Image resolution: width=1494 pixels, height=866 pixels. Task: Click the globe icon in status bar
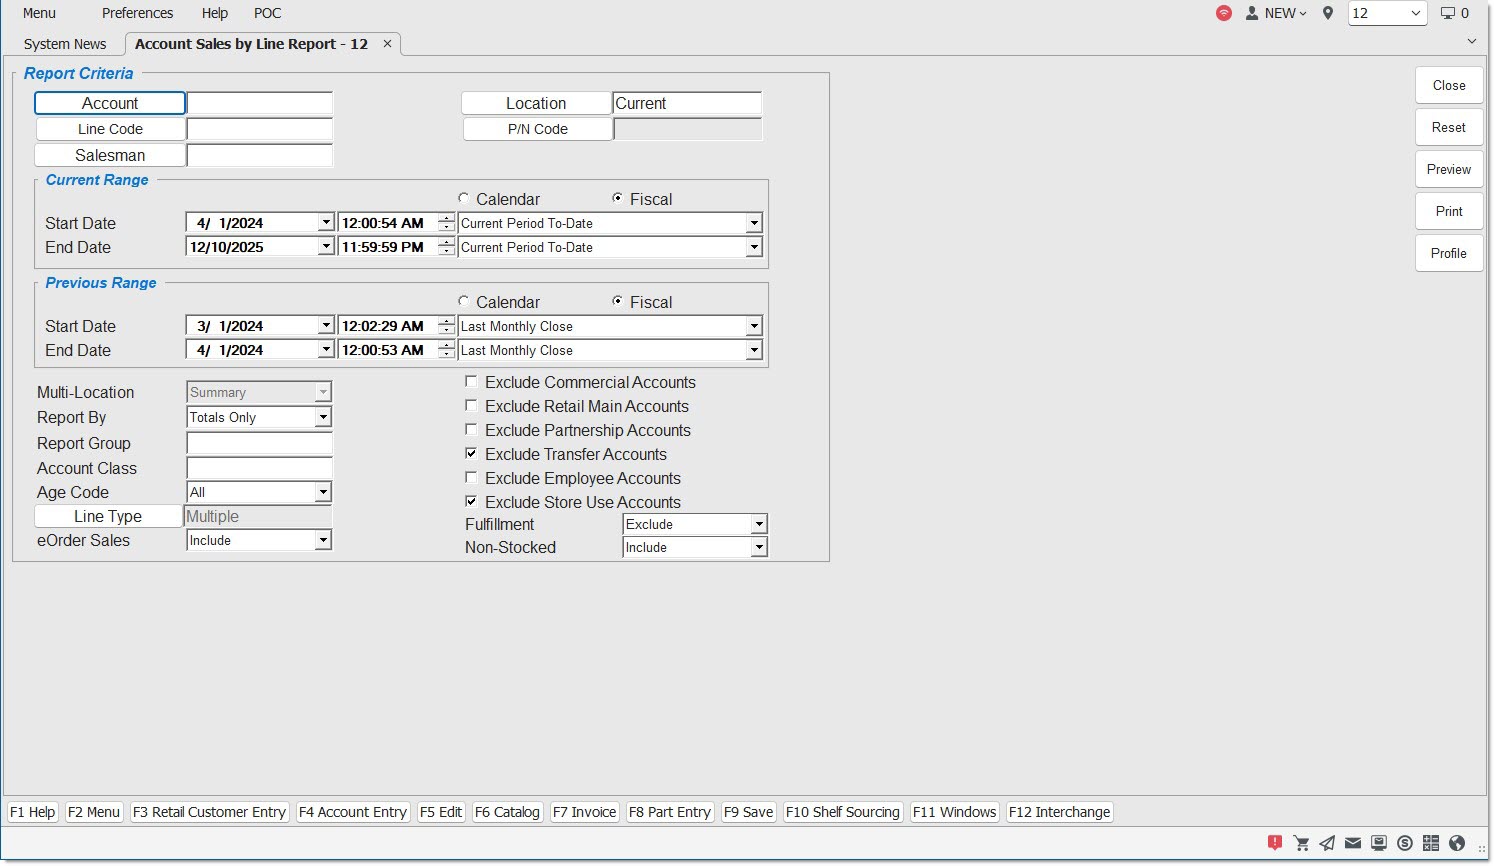[x=1457, y=843]
